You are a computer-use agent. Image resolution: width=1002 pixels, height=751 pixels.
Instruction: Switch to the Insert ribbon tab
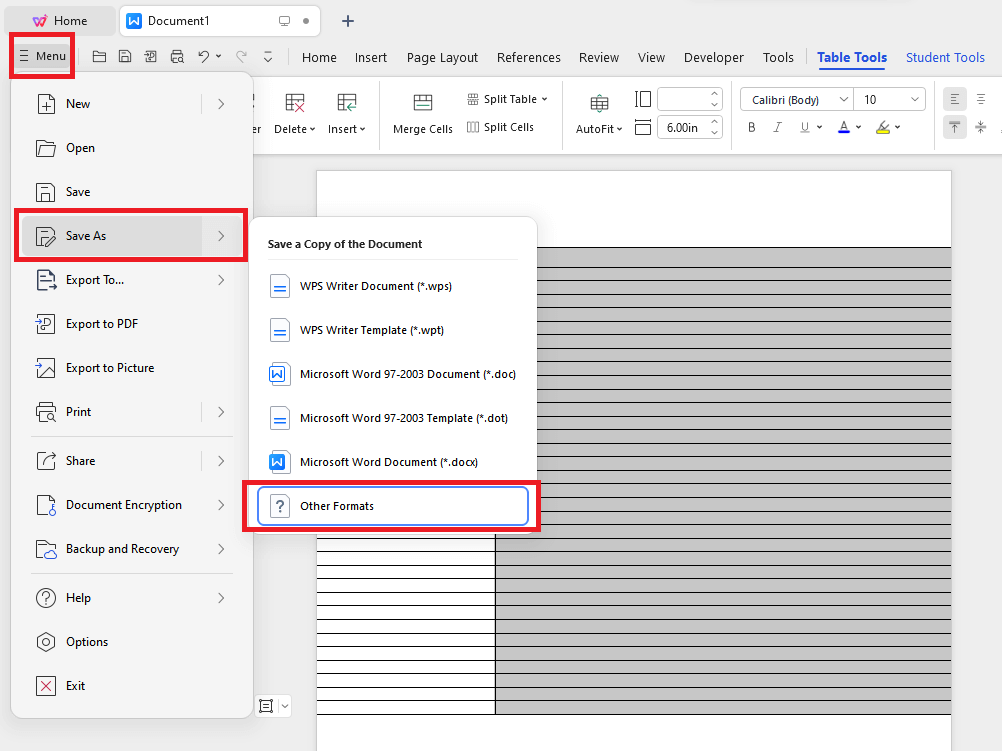coord(371,58)
